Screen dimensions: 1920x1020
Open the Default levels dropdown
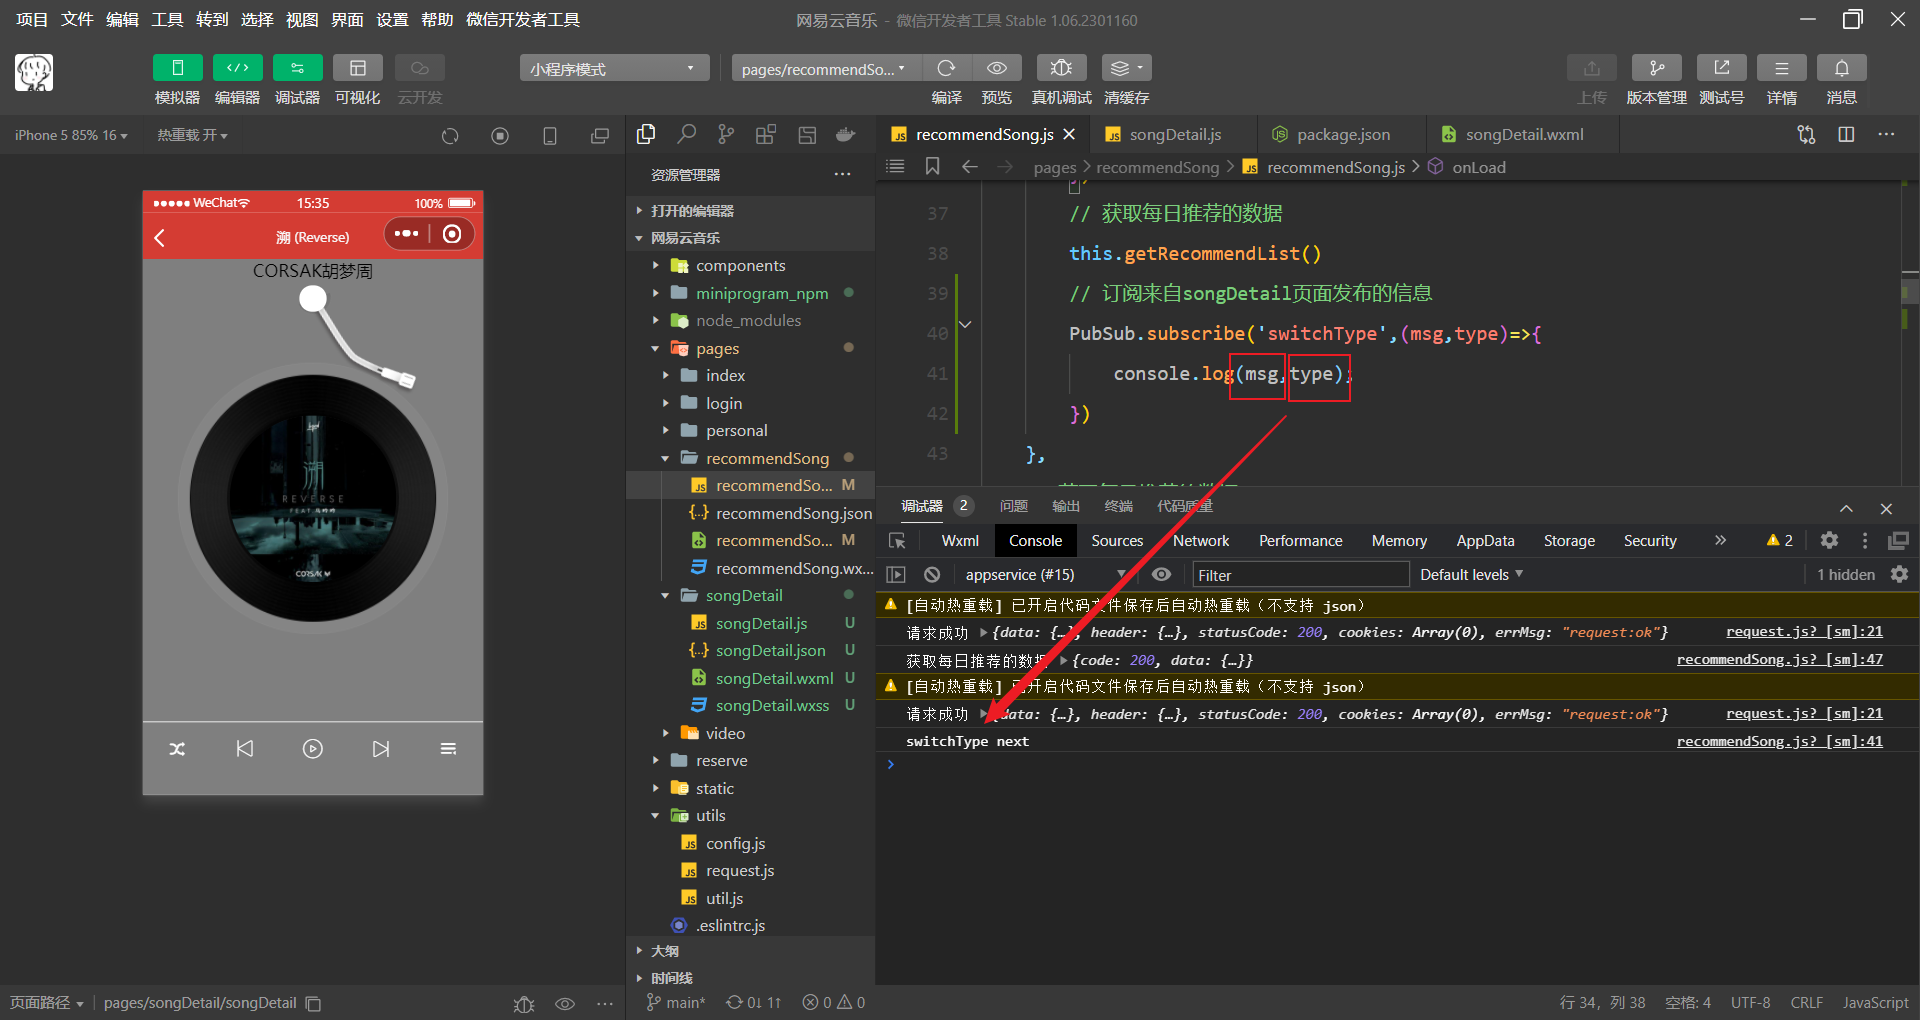coord(1471,574)
